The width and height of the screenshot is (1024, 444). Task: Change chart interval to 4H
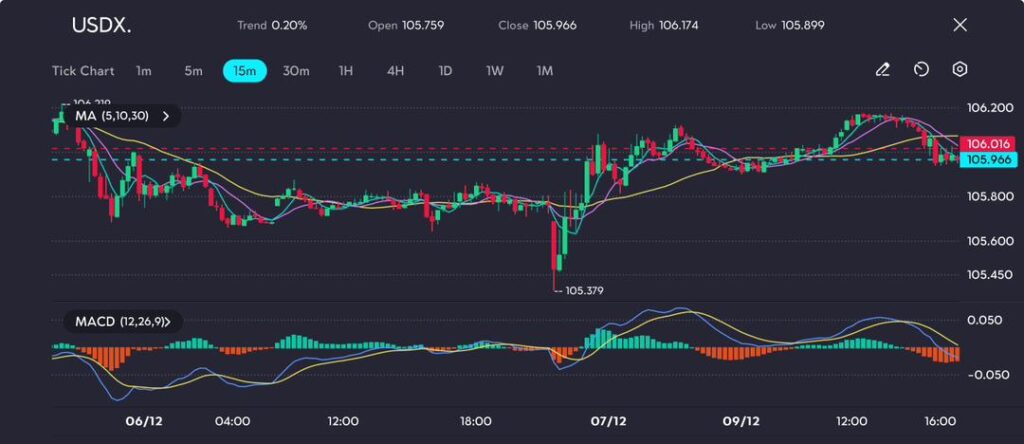[x=395, y=71]
